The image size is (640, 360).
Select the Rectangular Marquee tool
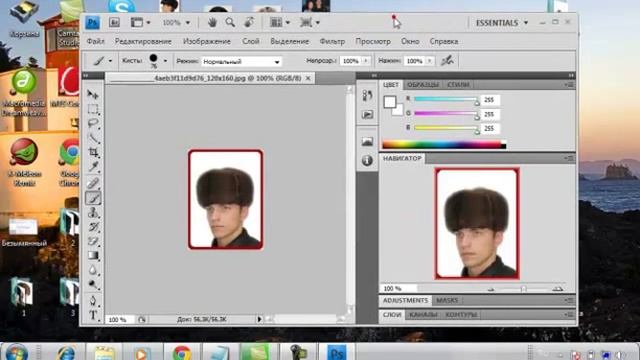click(93, 109)
